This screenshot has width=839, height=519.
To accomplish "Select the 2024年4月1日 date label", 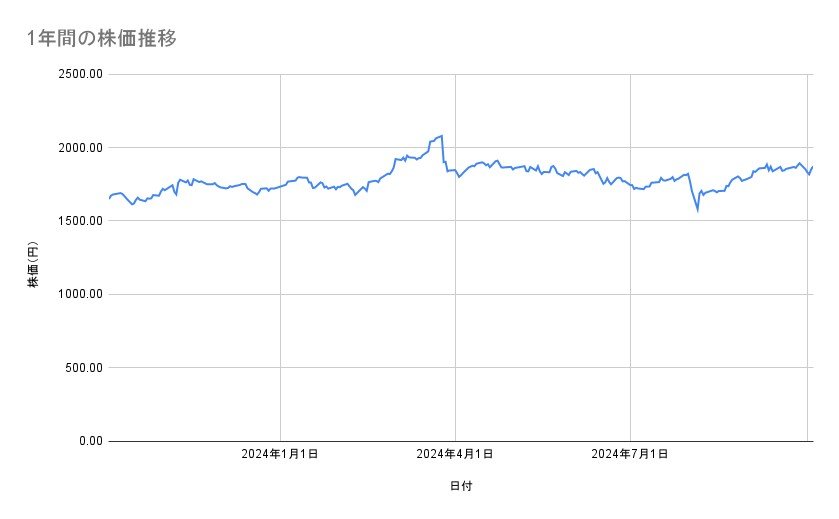I will [455, 455].
